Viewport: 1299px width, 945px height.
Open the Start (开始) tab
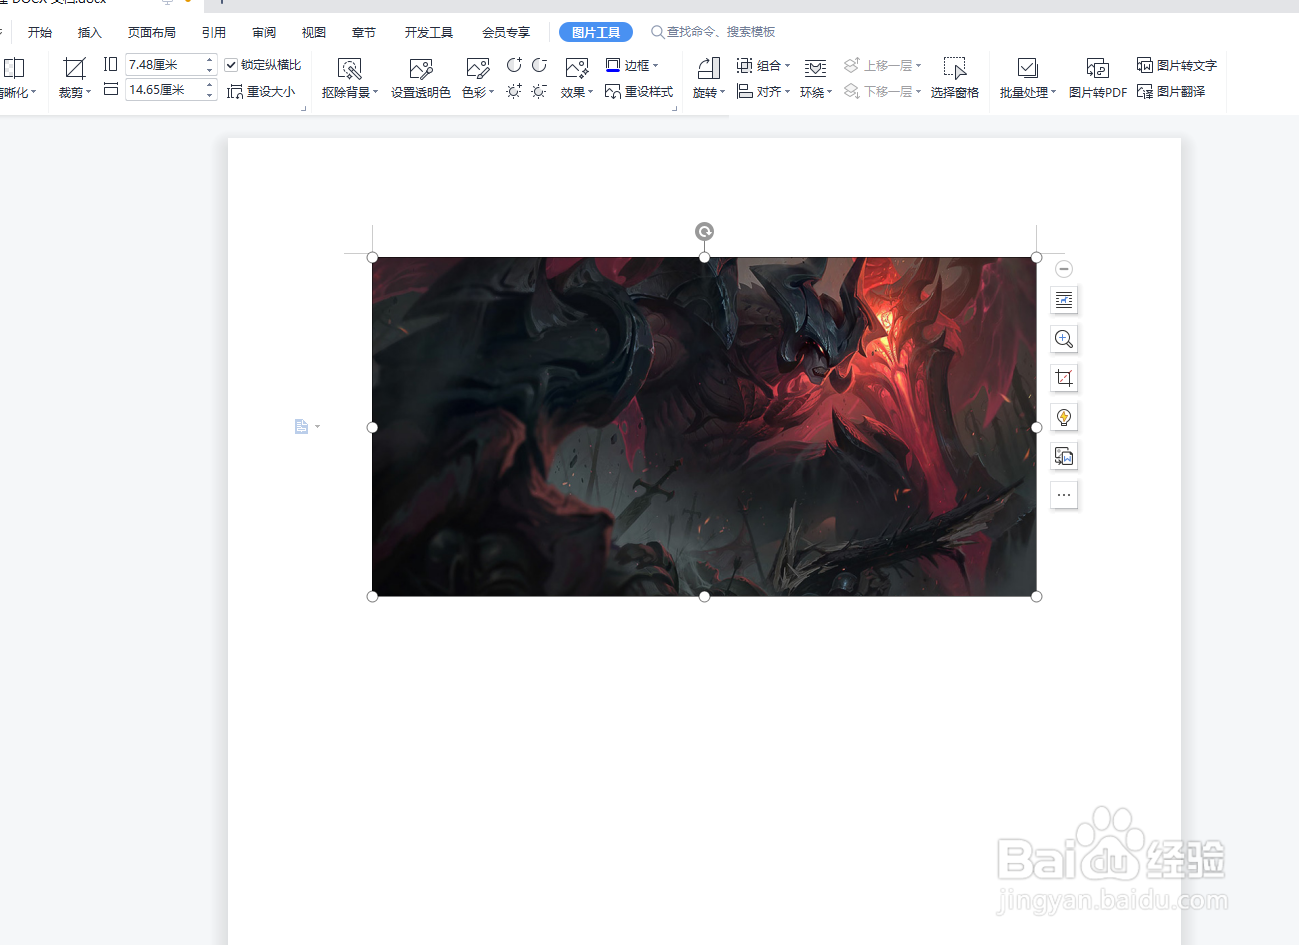coord(40,32)
